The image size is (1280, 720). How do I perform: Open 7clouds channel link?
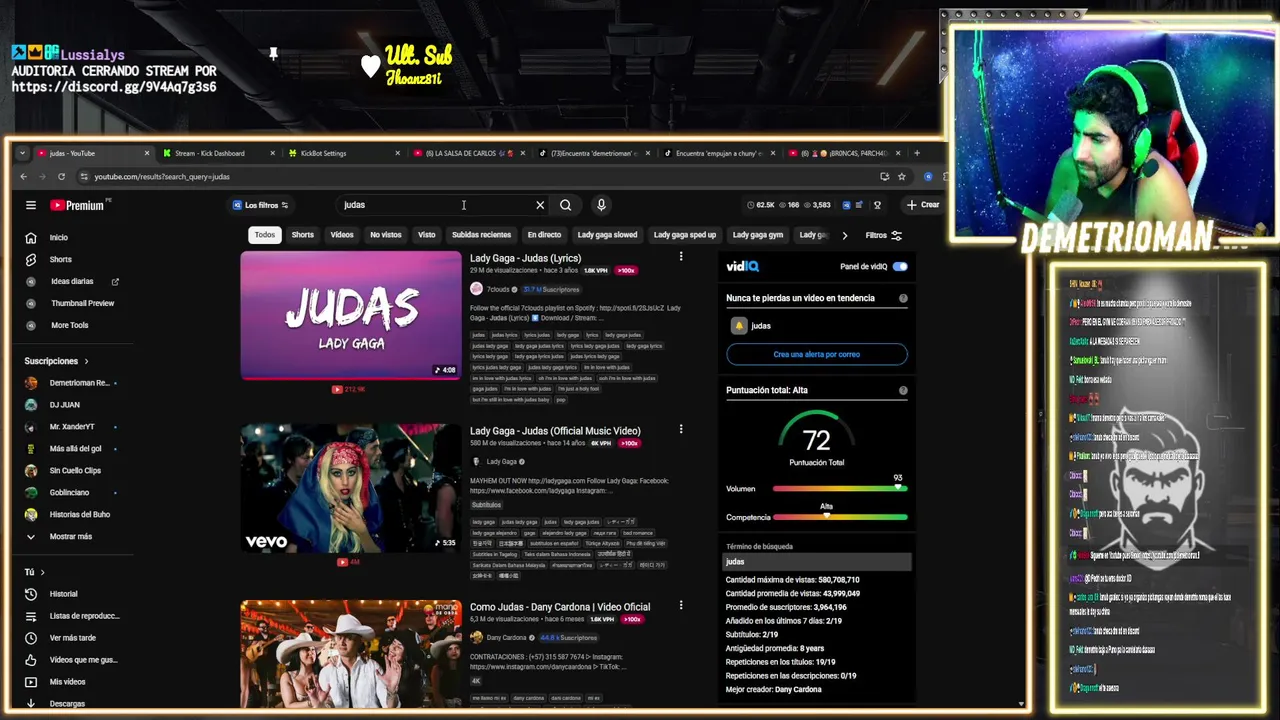click(497, 289)
